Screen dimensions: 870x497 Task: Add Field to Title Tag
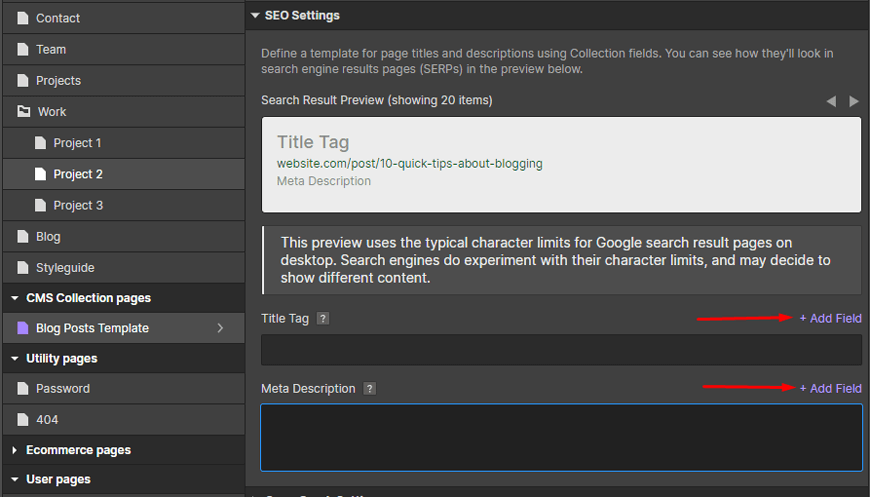click(x=831, y=318)
